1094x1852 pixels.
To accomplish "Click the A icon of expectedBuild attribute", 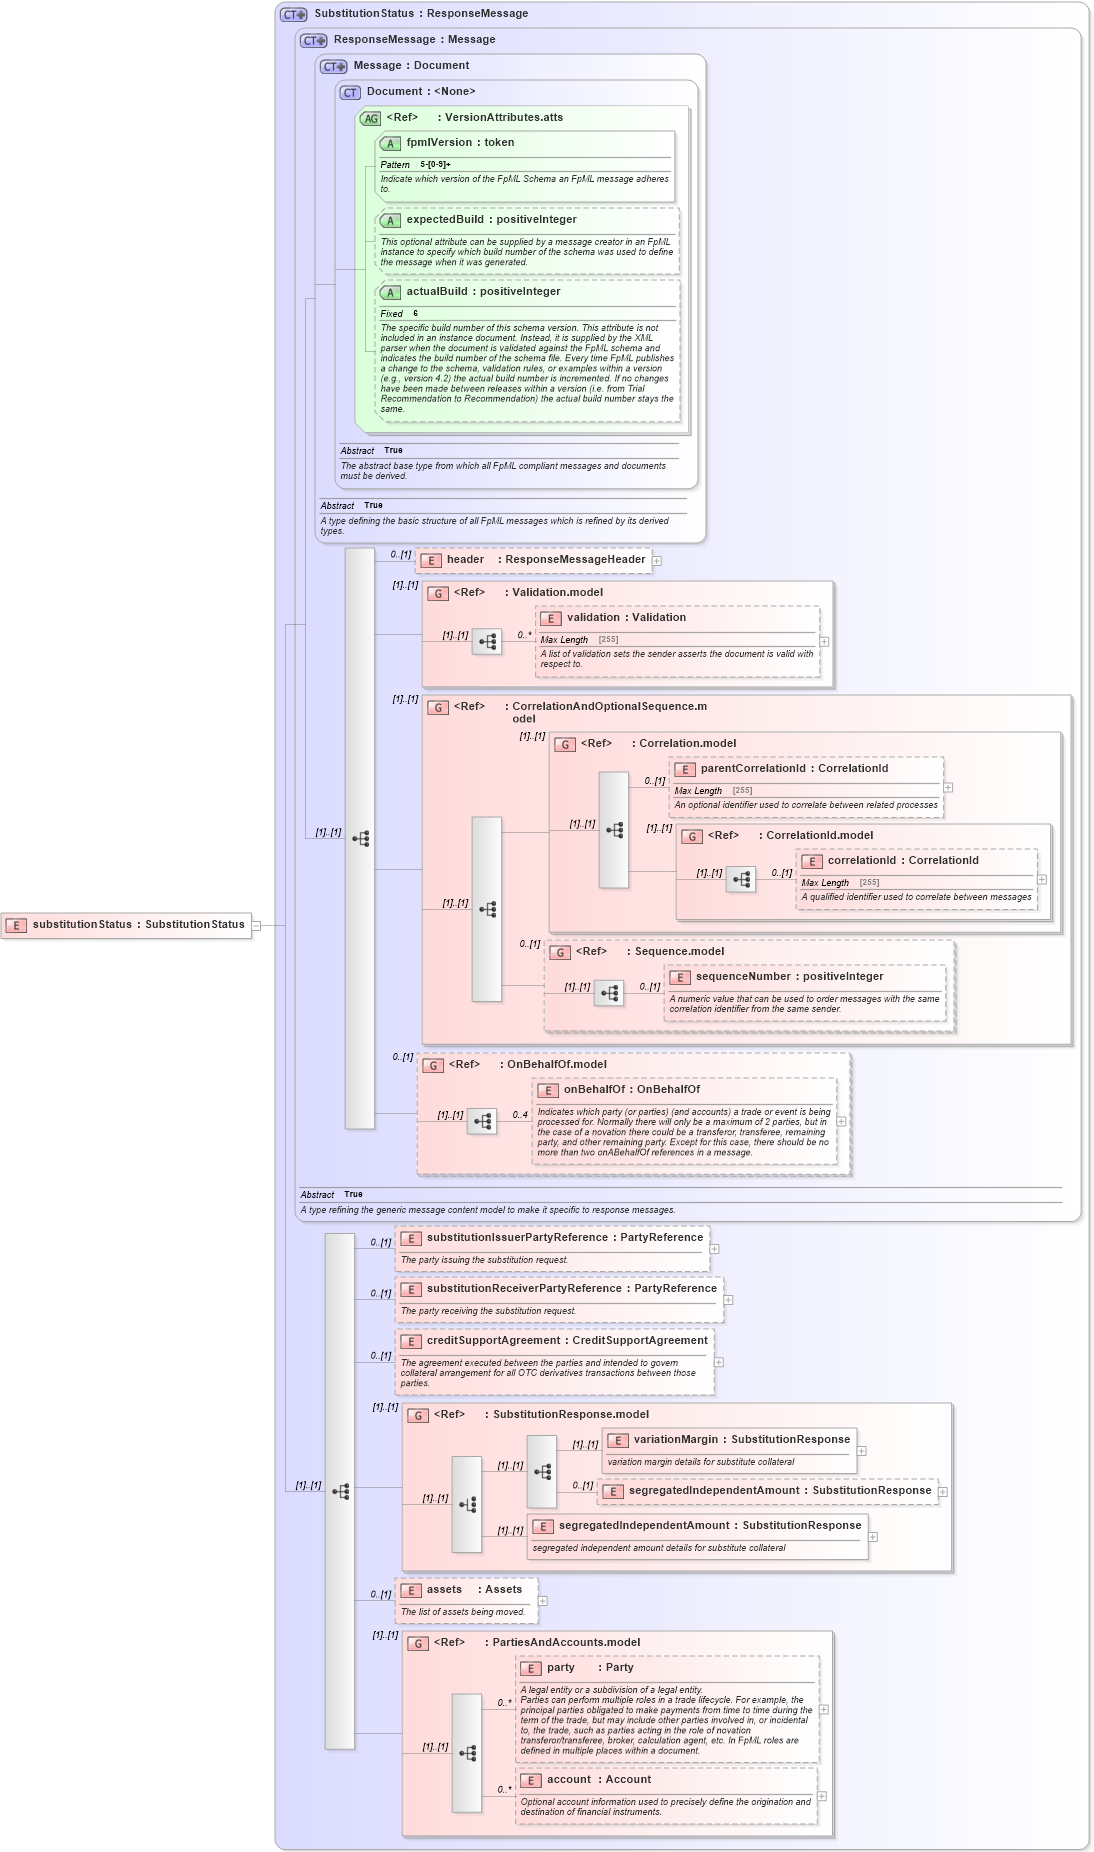I will 390,220.
